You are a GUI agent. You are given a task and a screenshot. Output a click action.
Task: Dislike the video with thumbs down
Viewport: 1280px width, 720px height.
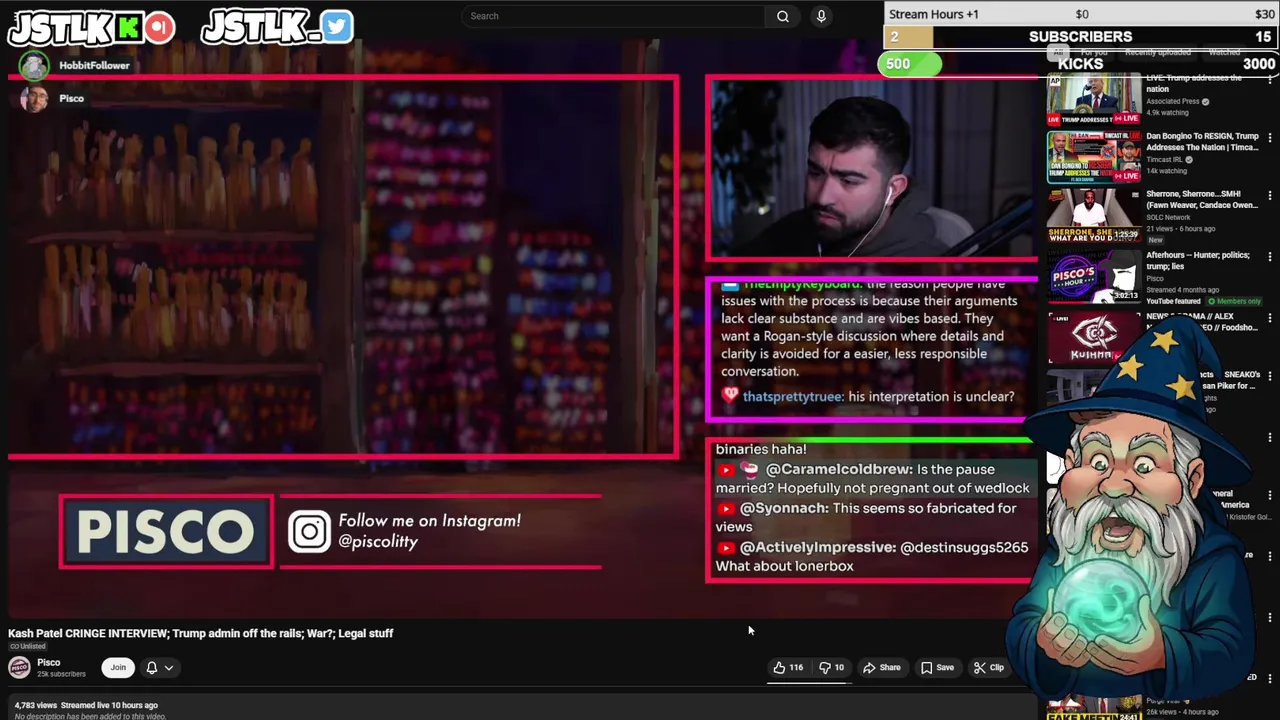832,667
